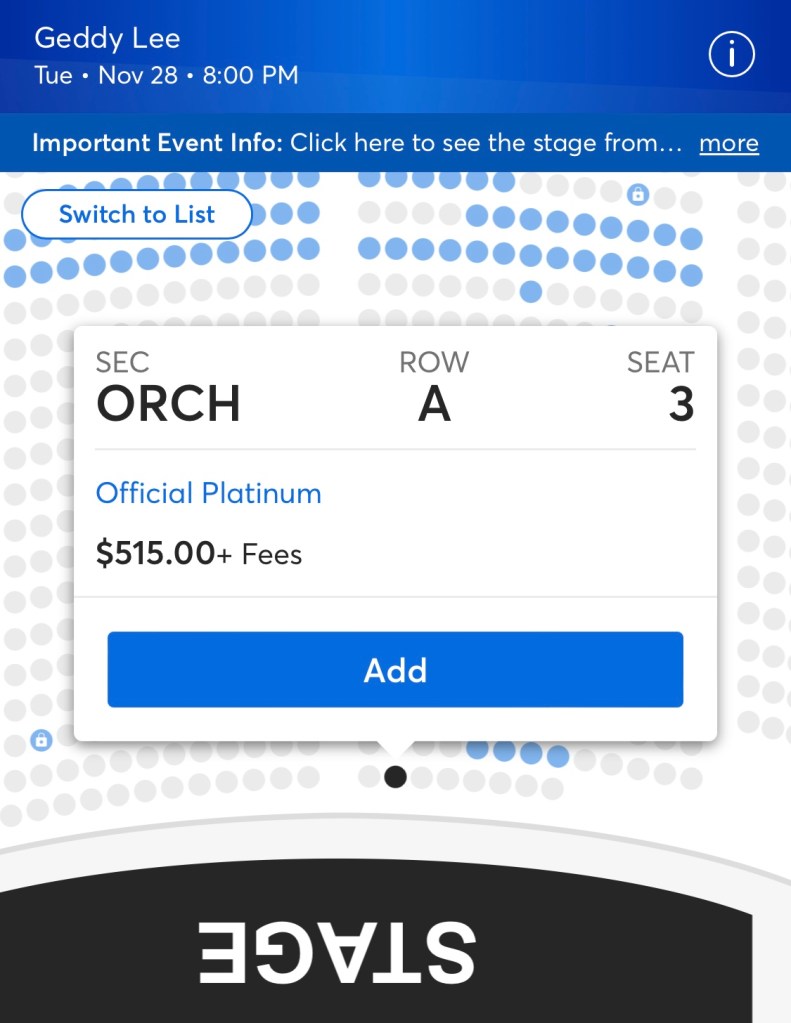Click the selected black seat dot

coord(395,776)
